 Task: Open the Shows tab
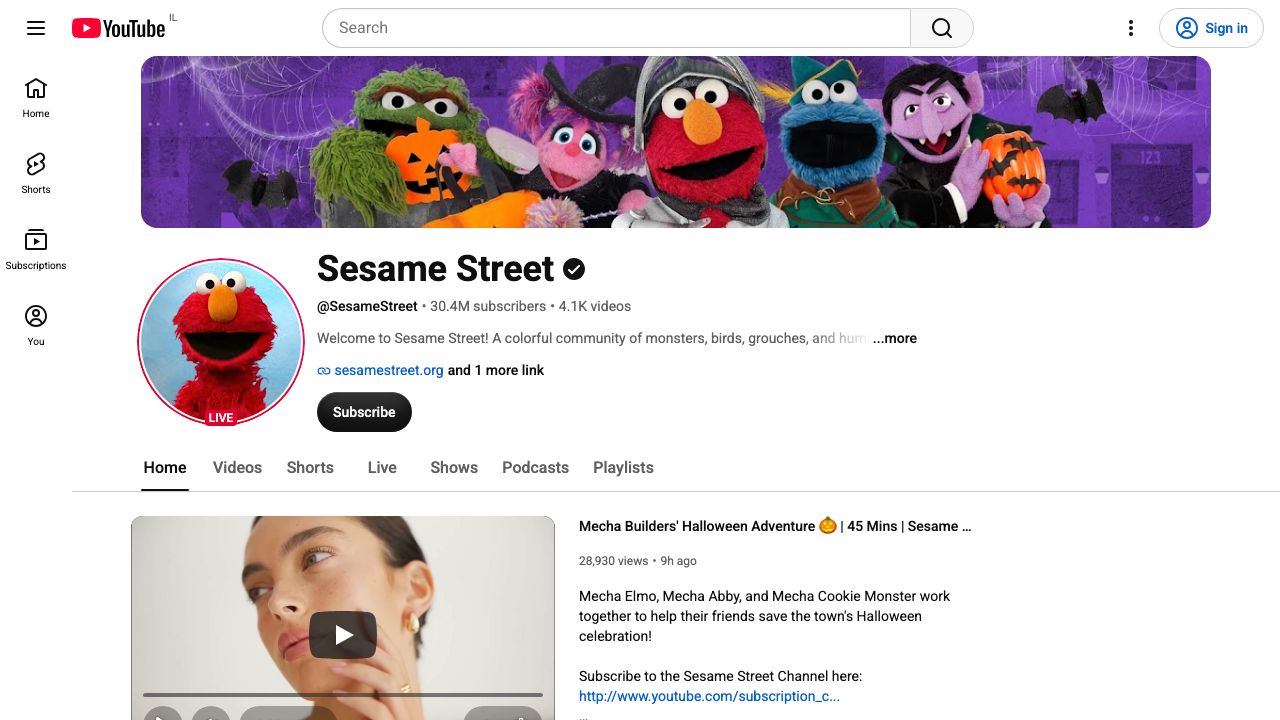tap(454, 467)
